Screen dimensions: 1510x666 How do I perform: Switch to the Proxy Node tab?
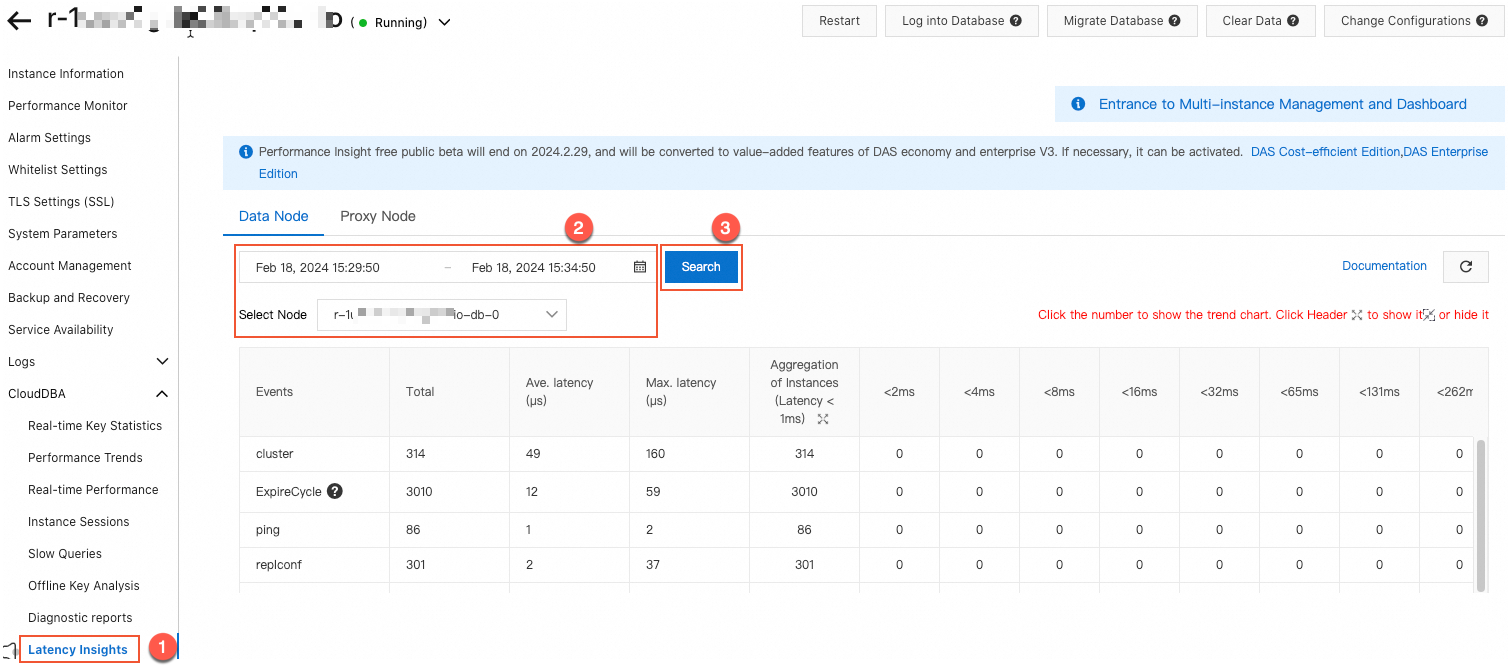point(378,216)
